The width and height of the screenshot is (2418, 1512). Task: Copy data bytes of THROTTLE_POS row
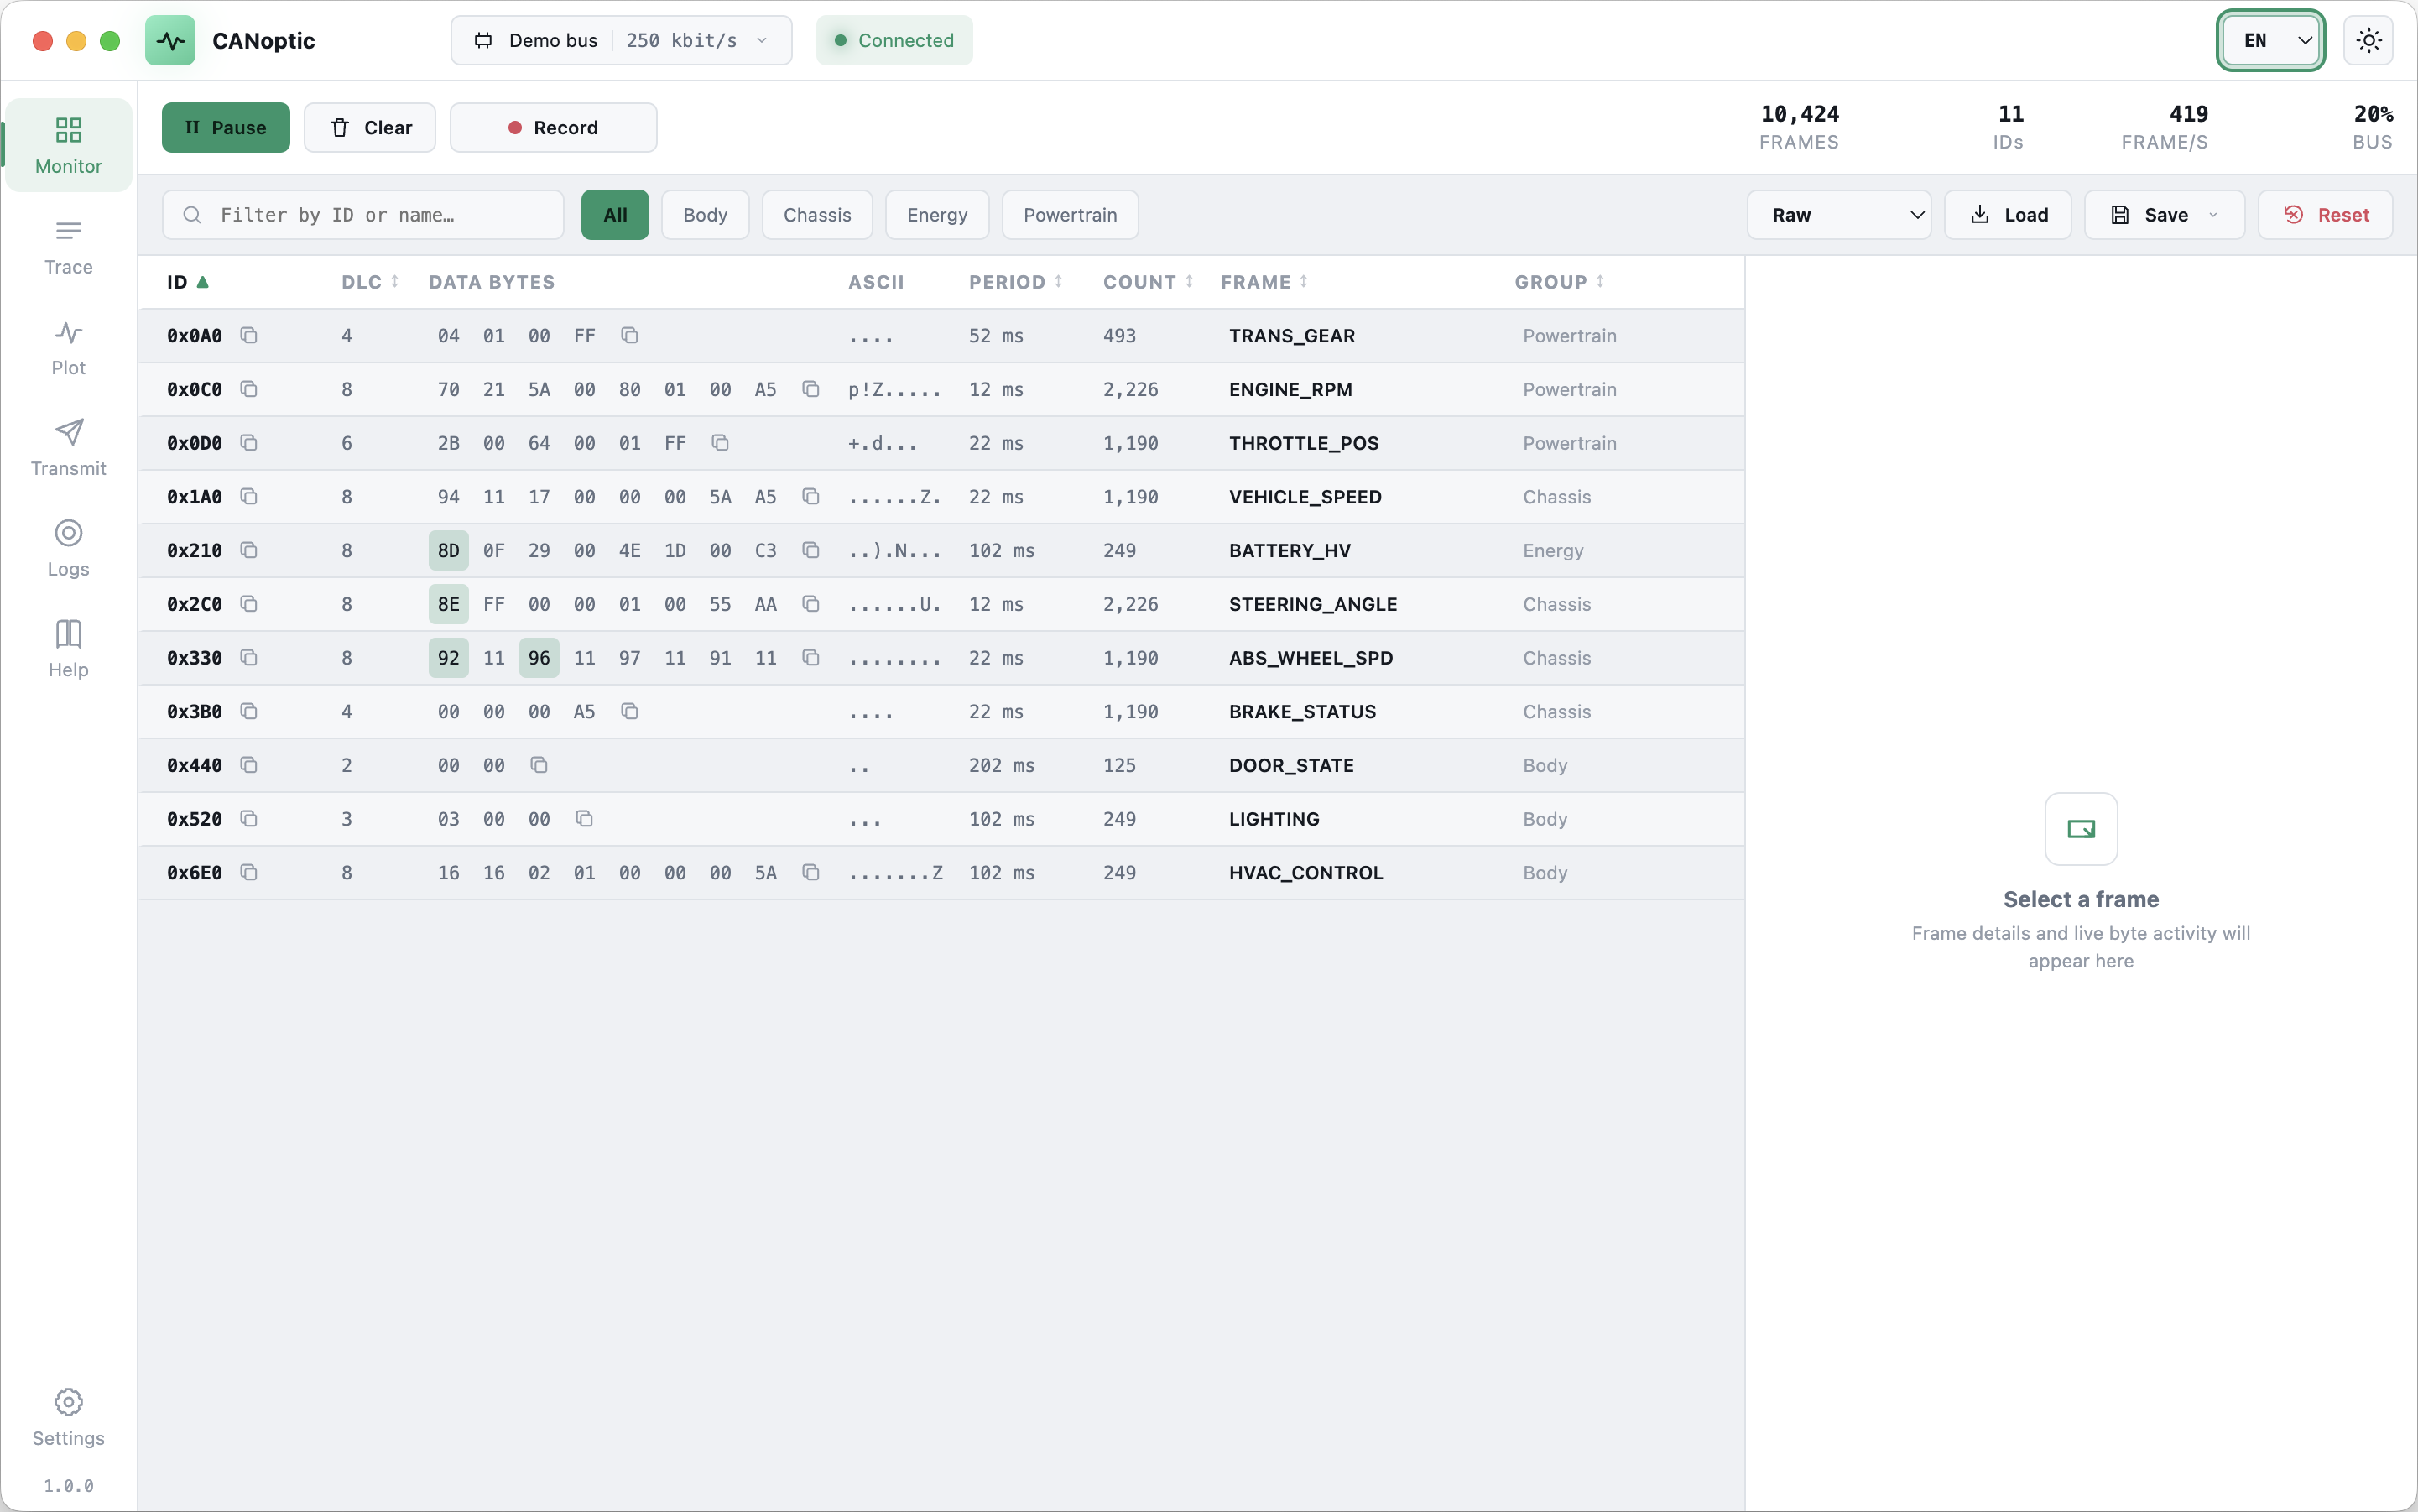[720, 443]
